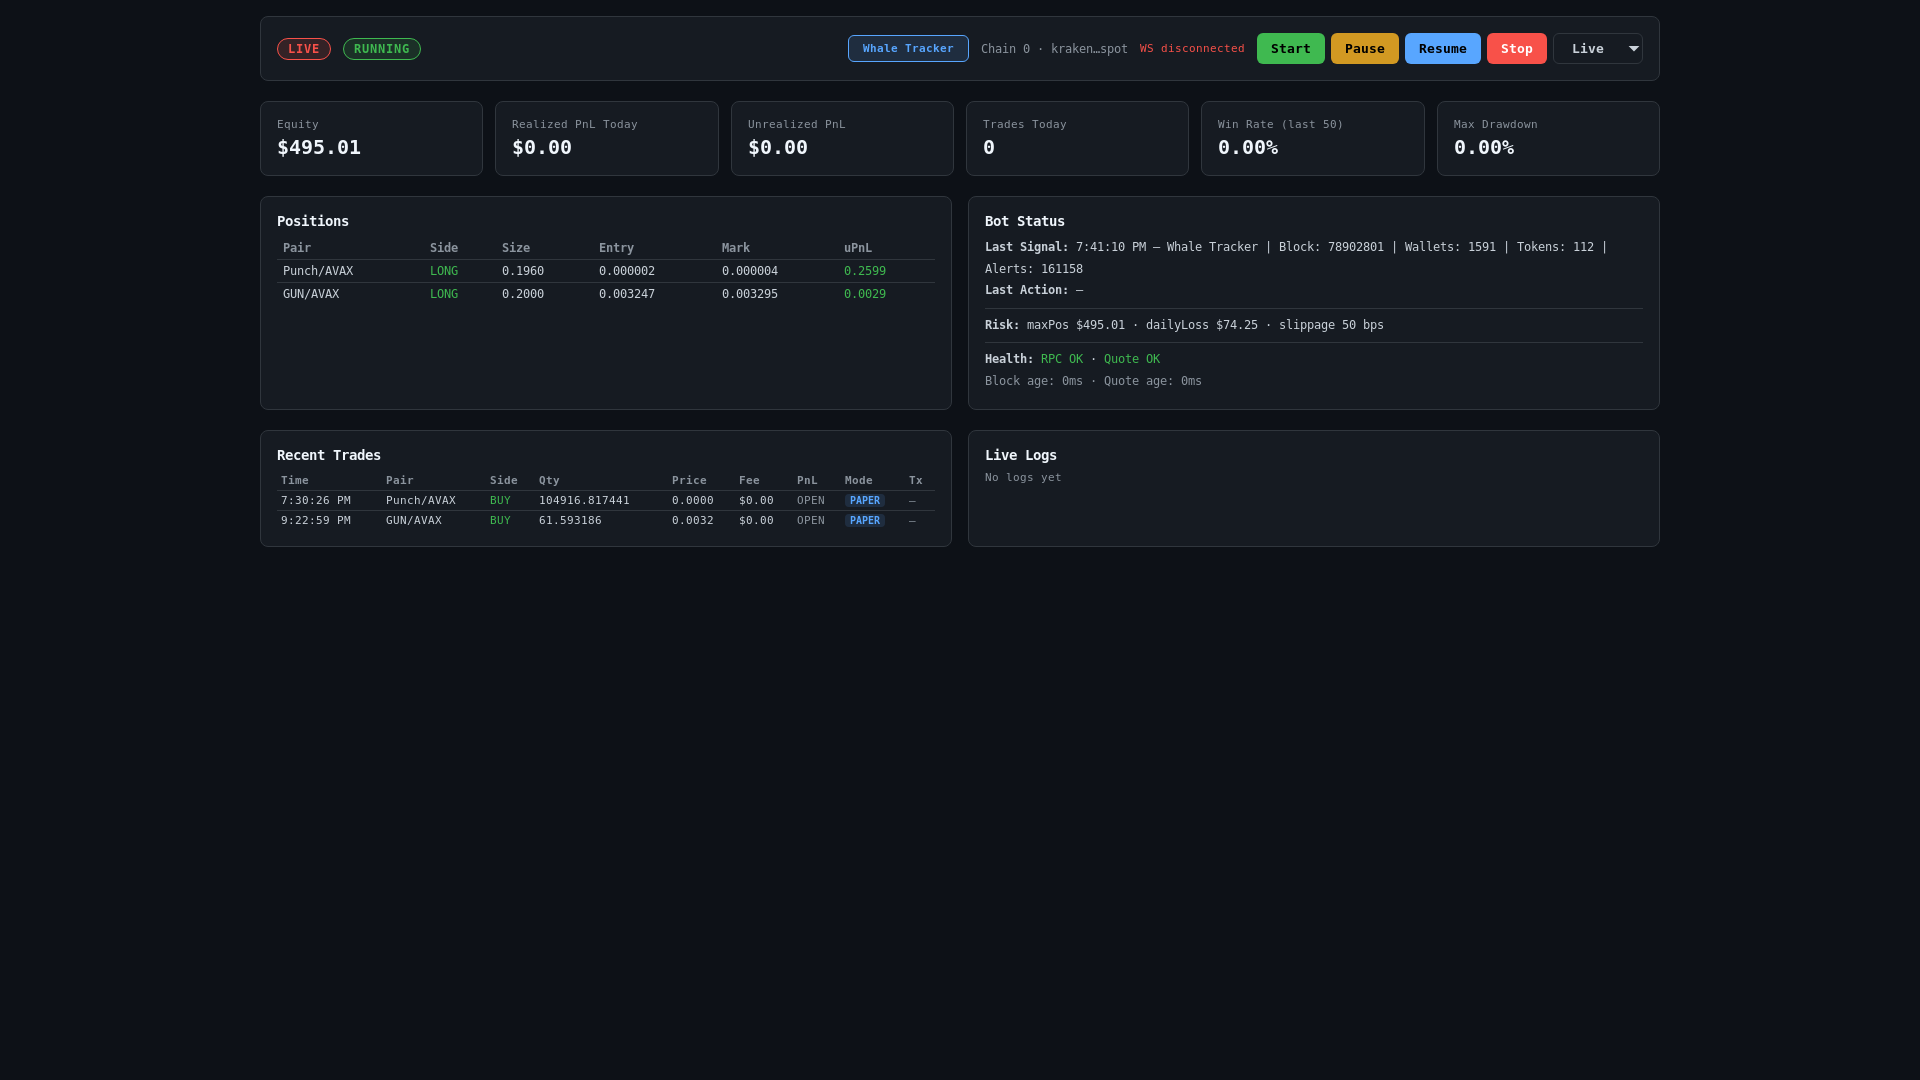Viewport: 1920px width, 1080px height.
Task: Click the Unrealized PnL card
Action: [x=842, y=139]
